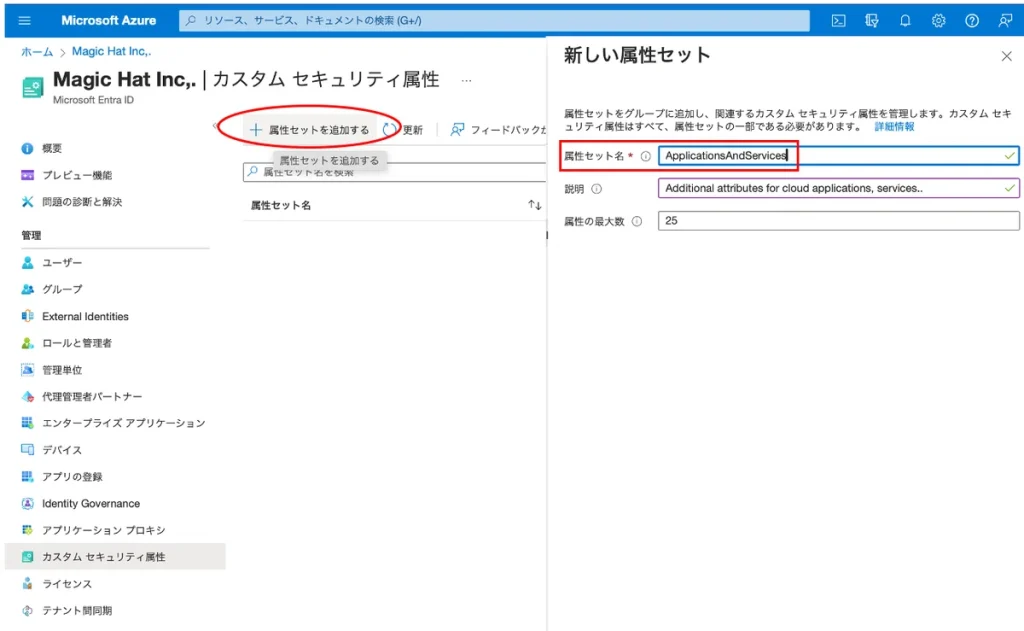Open the notifications bell

905,20
